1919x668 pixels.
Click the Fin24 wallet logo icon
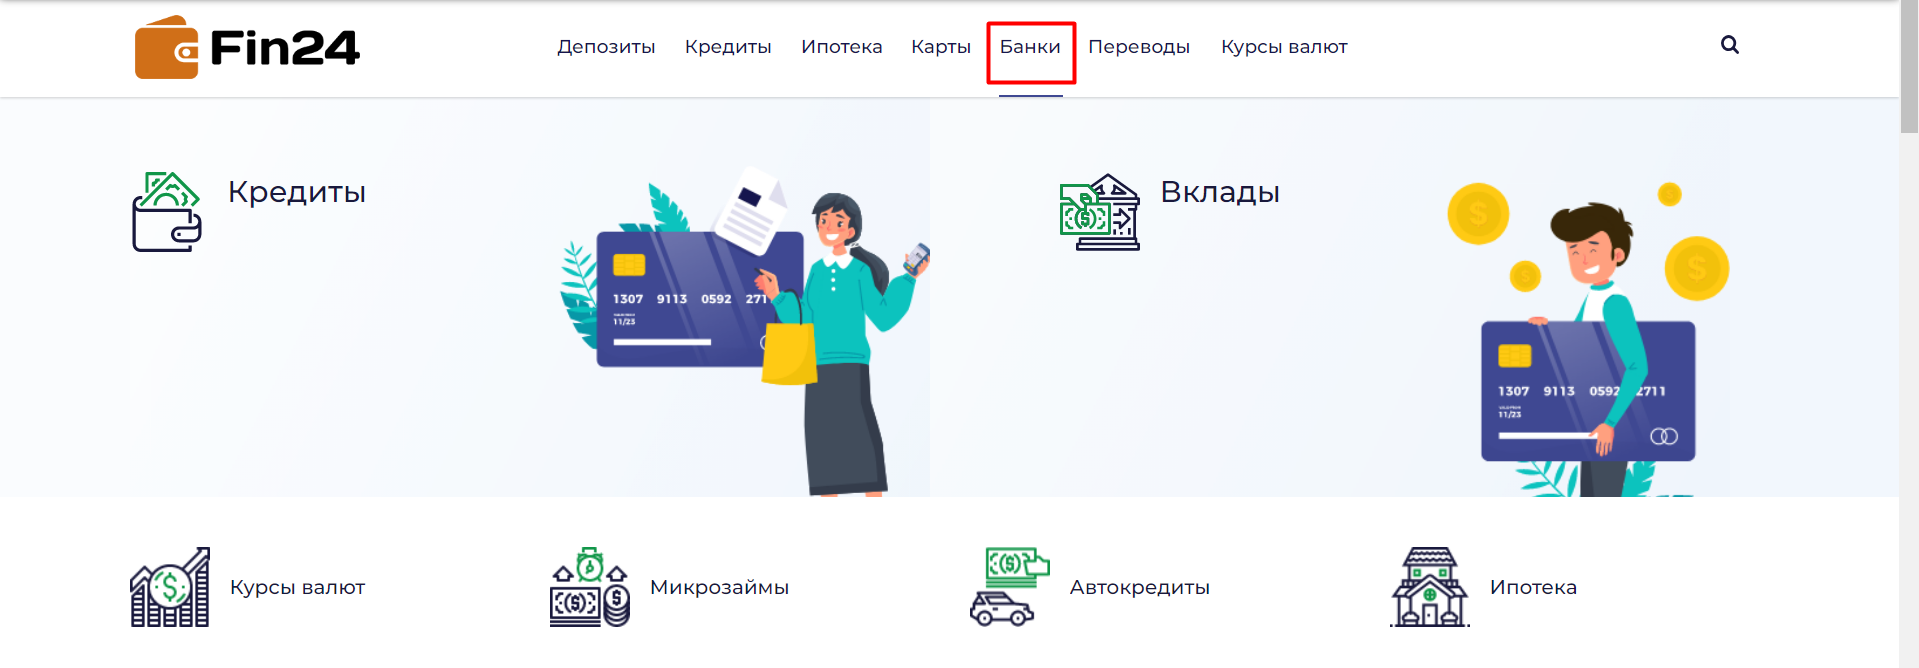(167, 47)
